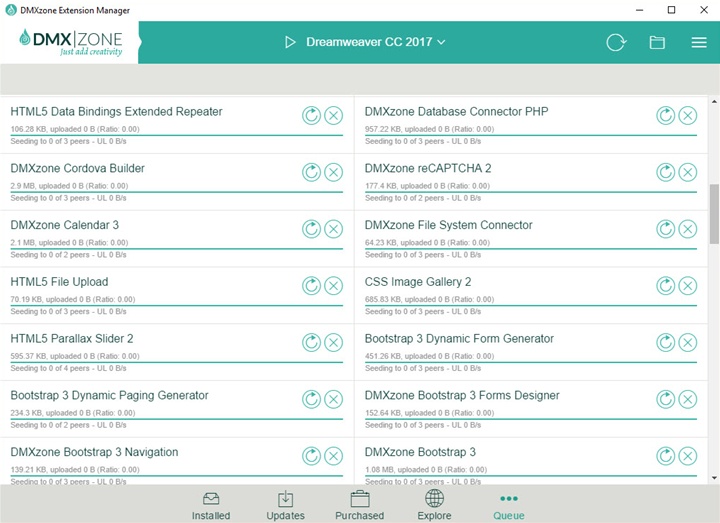Screen dimensions: 720x523
Task: Restart DMXzone reCAPTCHA 2 item
Action: [665, 172]
